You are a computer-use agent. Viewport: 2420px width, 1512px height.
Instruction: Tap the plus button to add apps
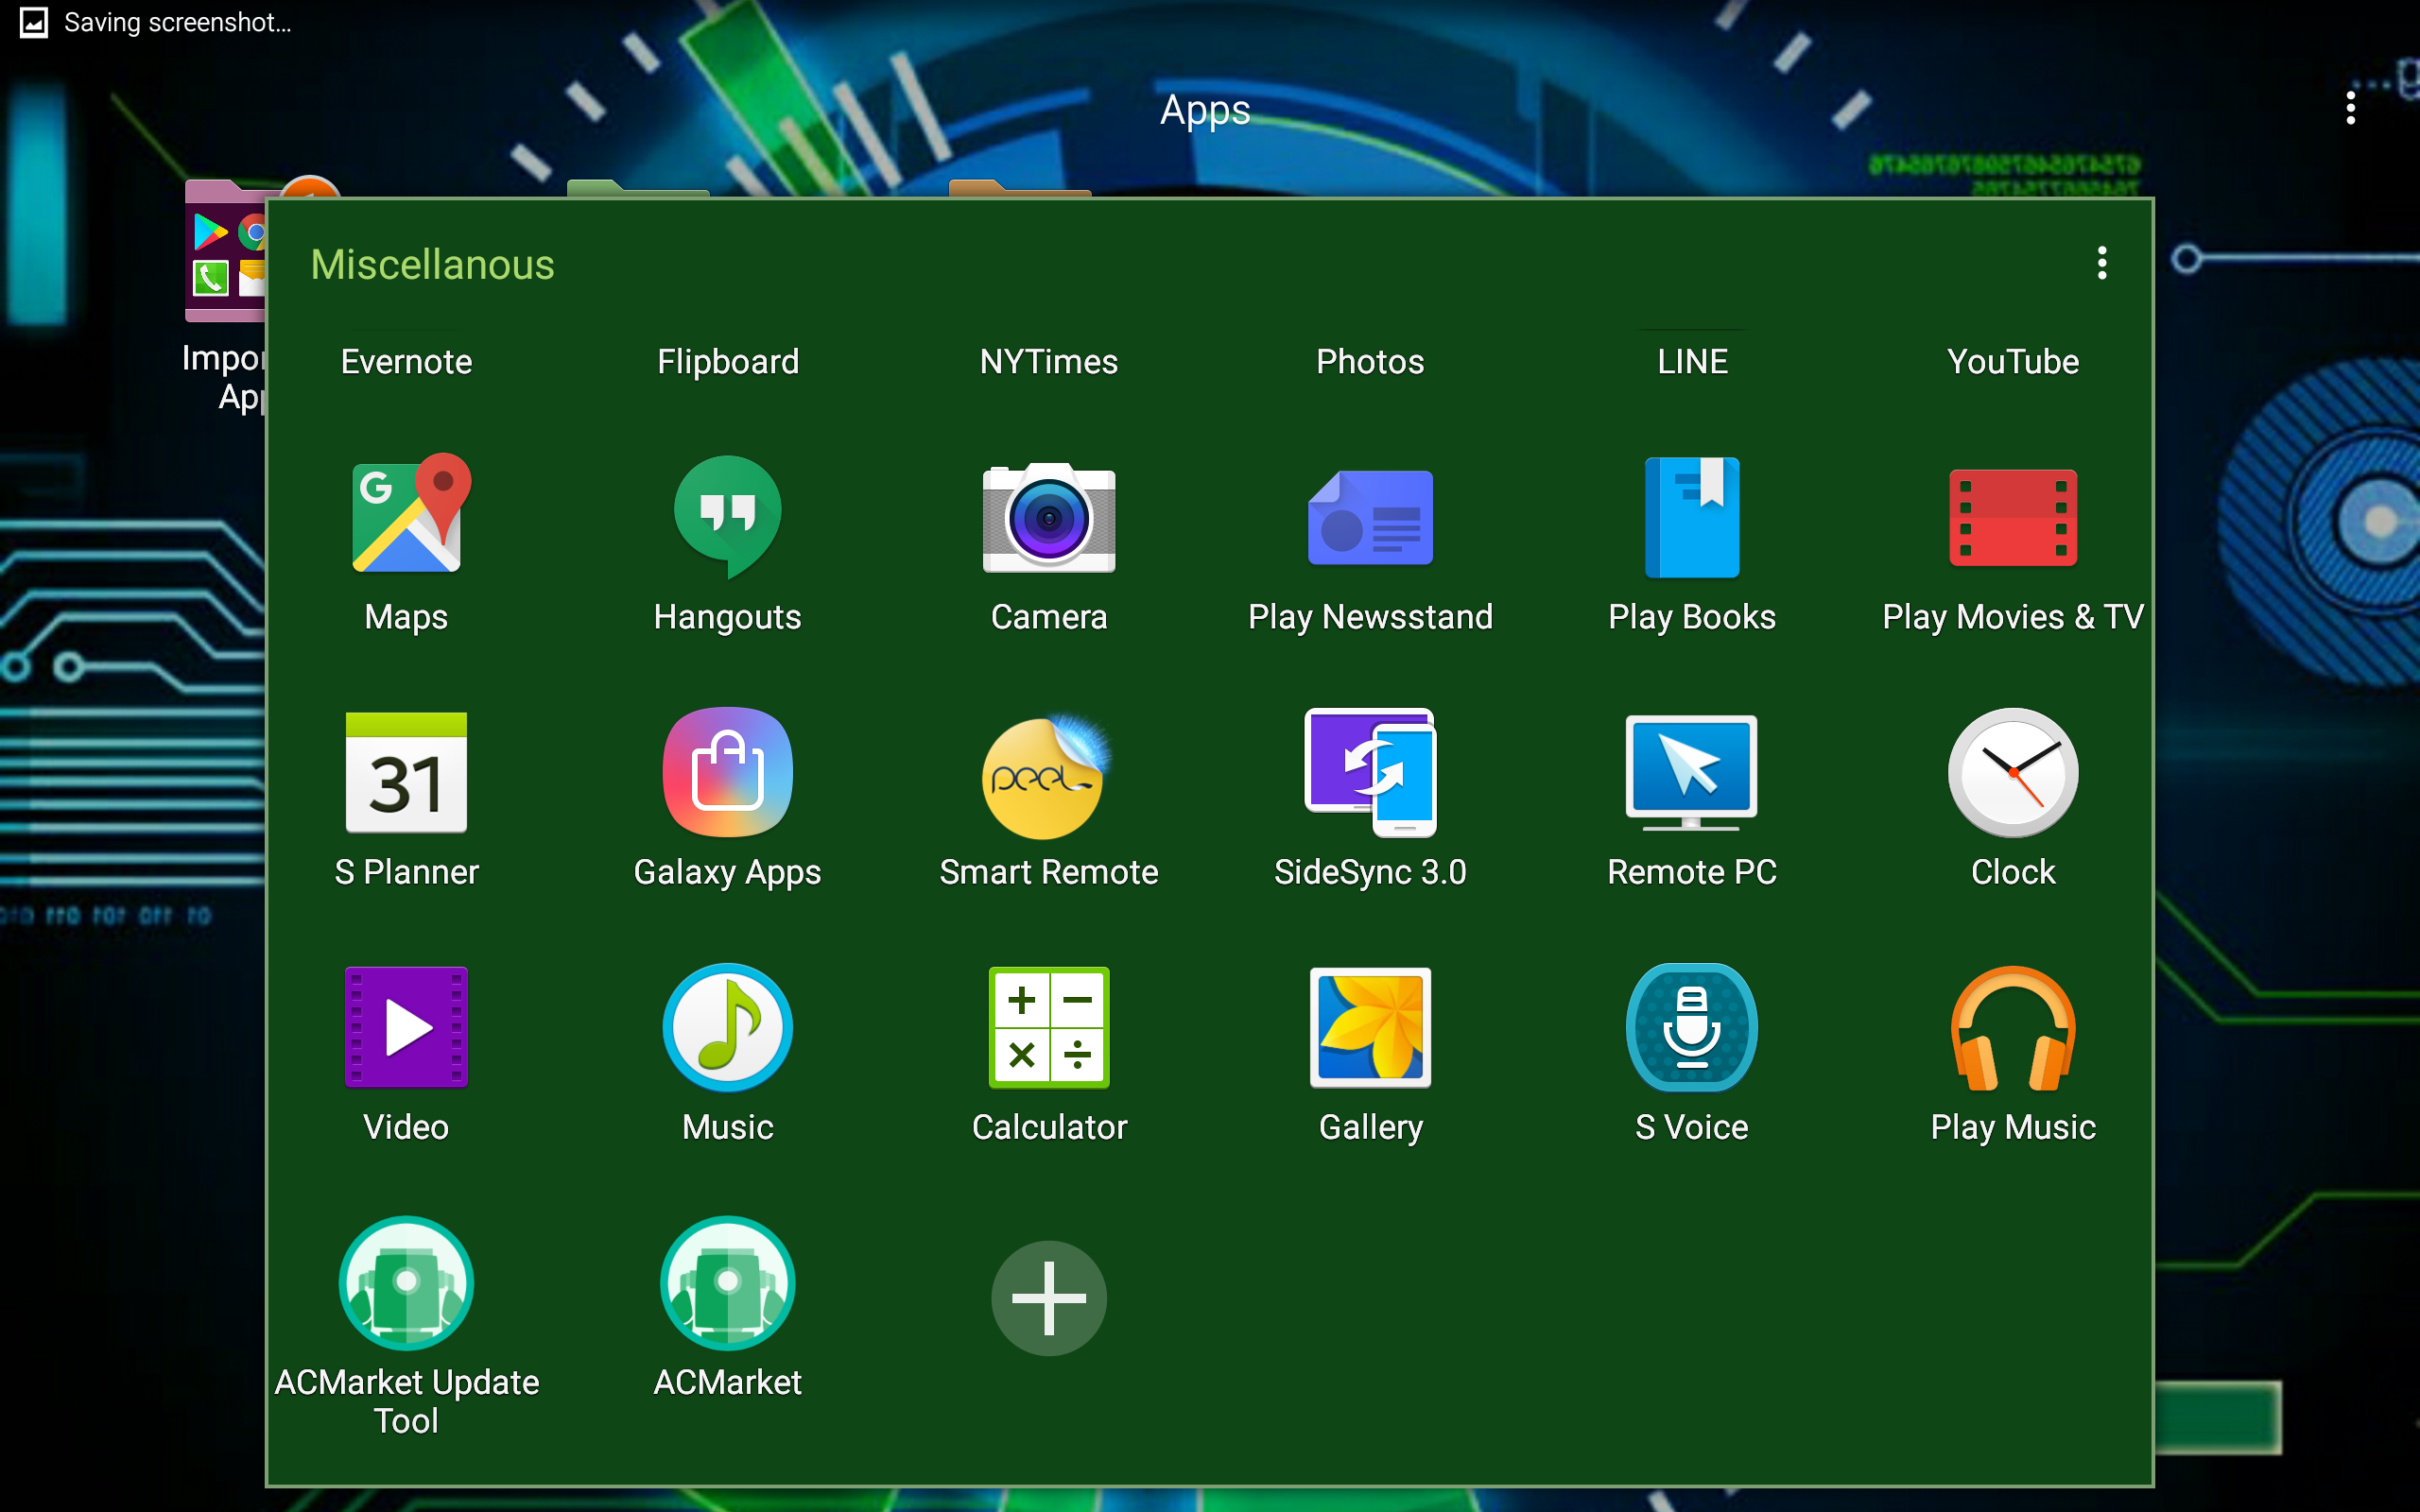(x=1049, y=1298)
